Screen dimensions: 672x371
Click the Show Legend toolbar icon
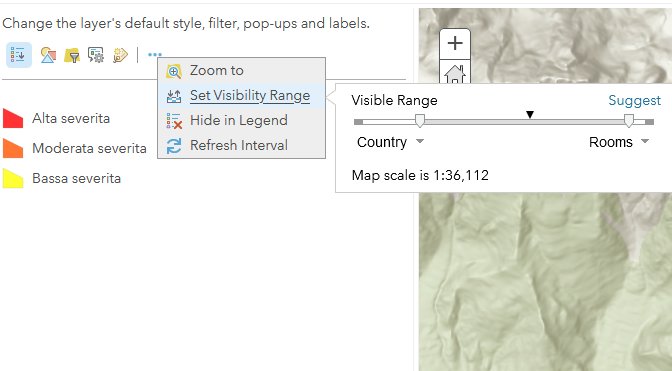tap(18, 55)
